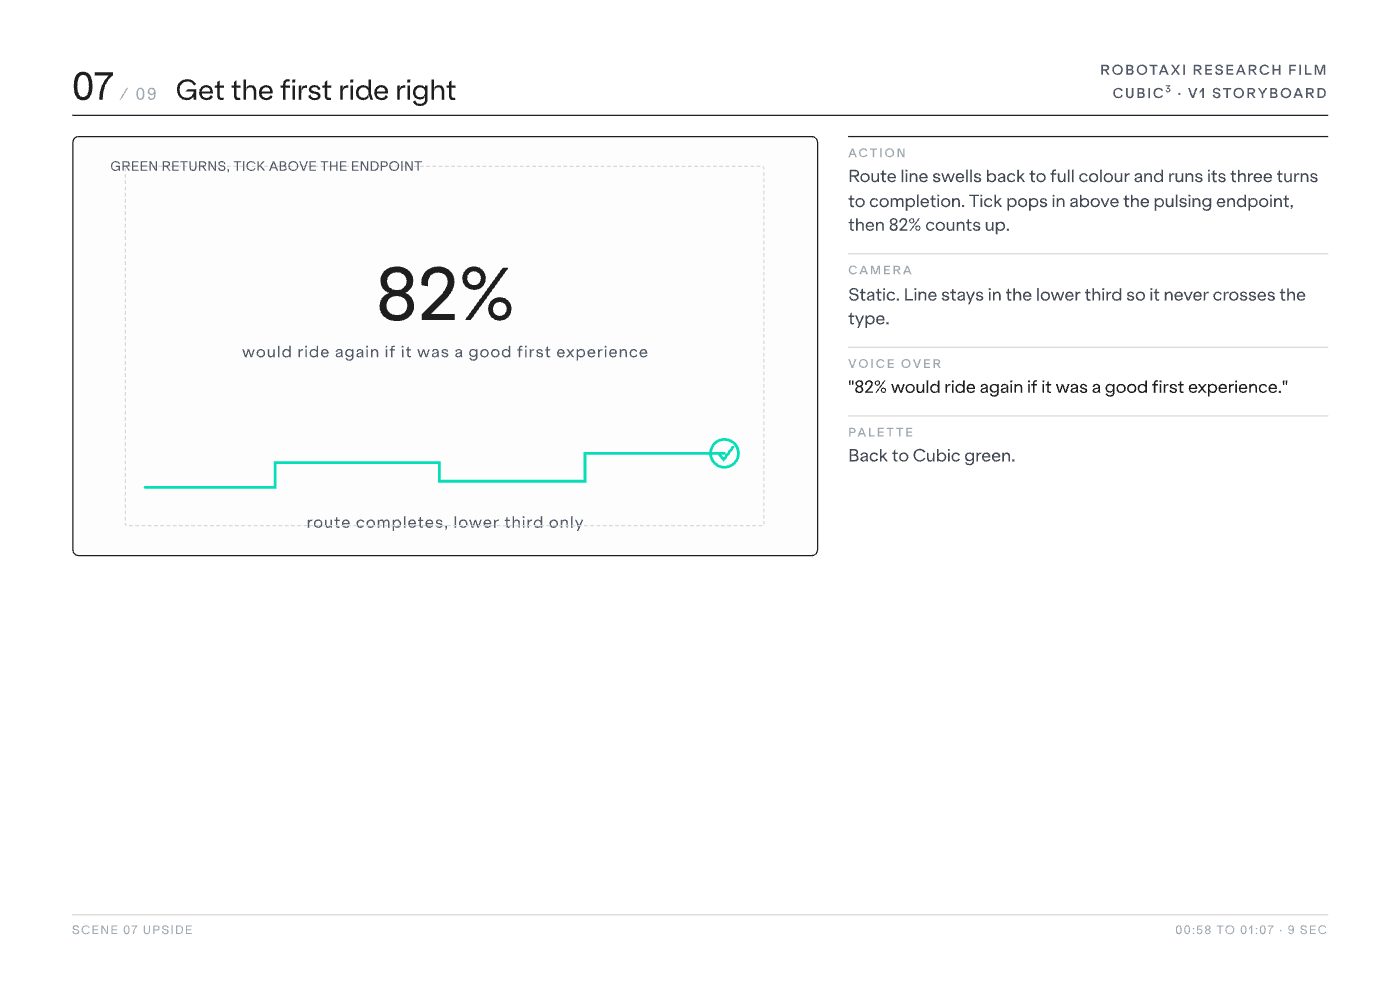Viewport: 1400px width, 989px height.
Task: Select the large 82% statistic
Action: 445,294
